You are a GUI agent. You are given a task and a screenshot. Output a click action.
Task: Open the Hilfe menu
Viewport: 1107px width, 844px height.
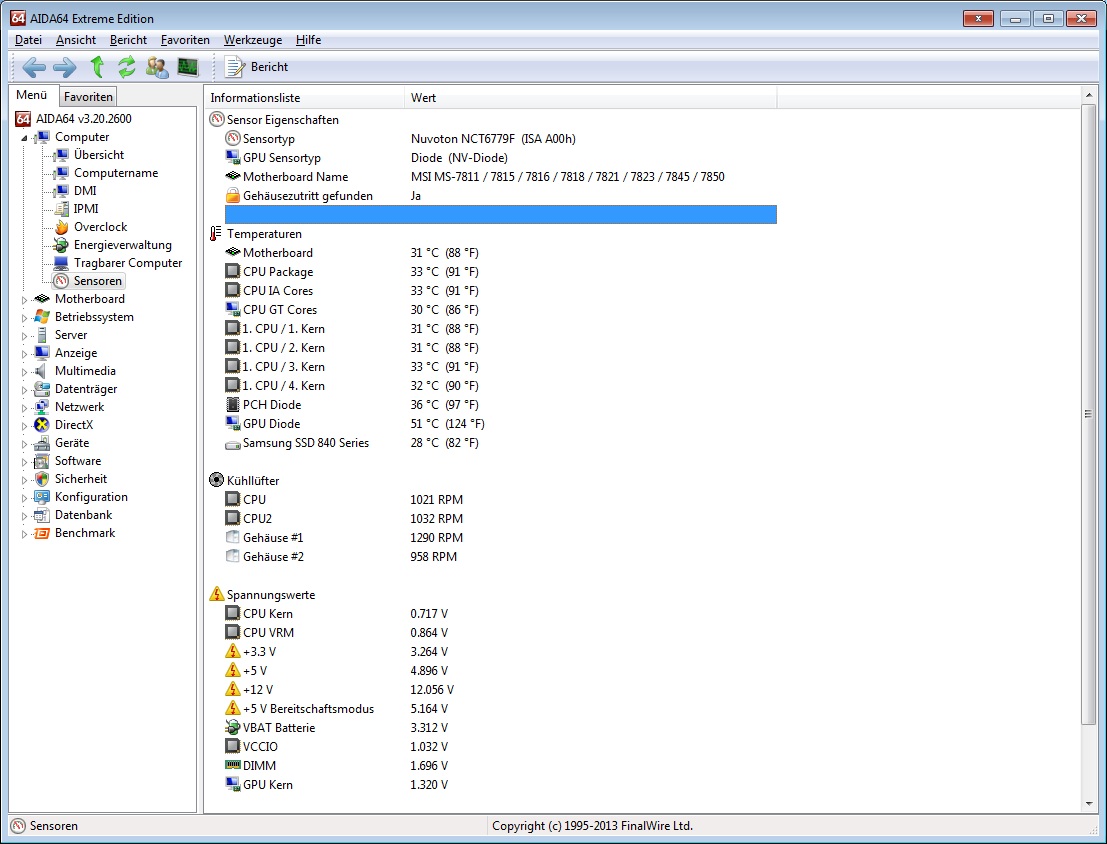coord(308,40)
